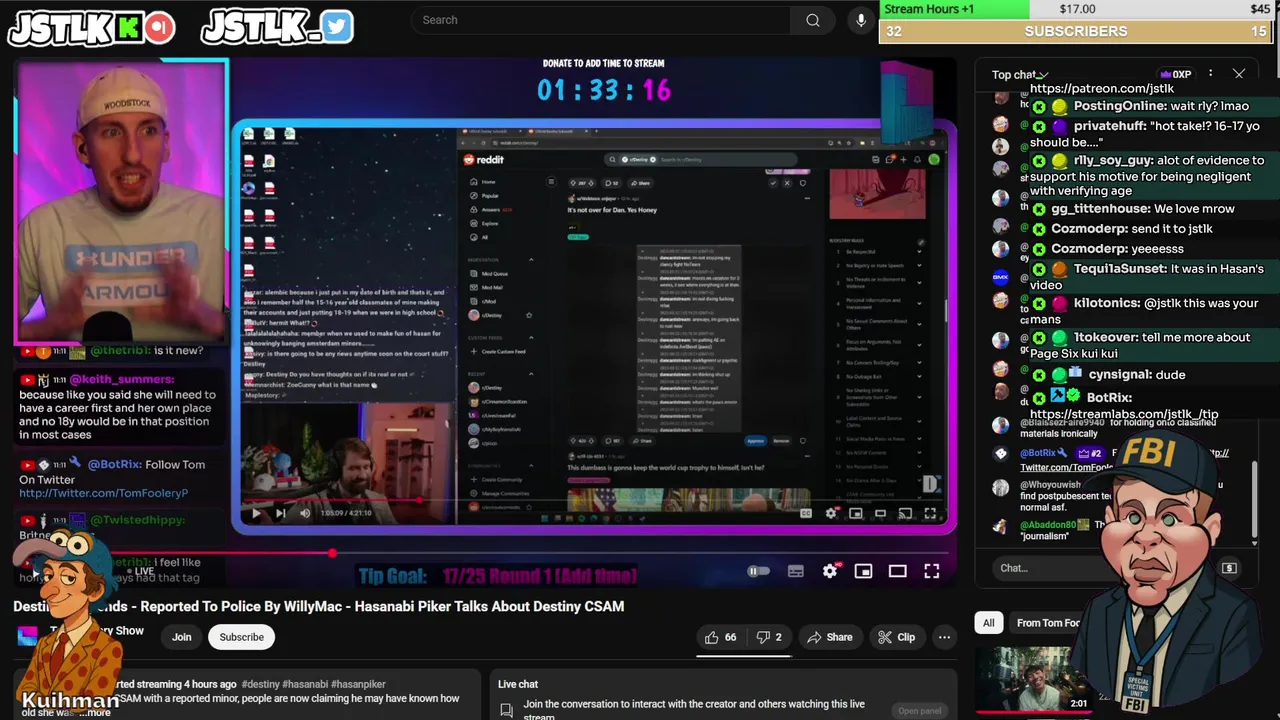
Task: Open the Share dialog
Action: (x=829, y=637)
